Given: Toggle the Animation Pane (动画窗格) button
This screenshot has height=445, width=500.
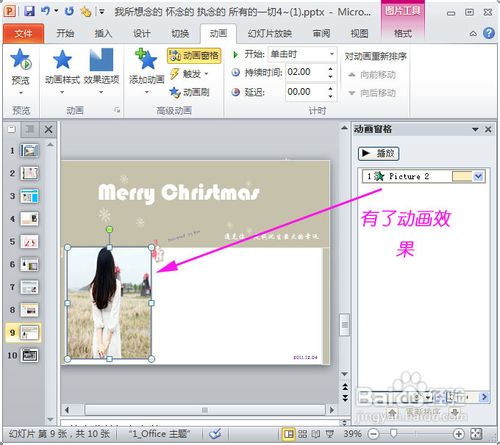Looking at the screenshot, I should point(194,55).
